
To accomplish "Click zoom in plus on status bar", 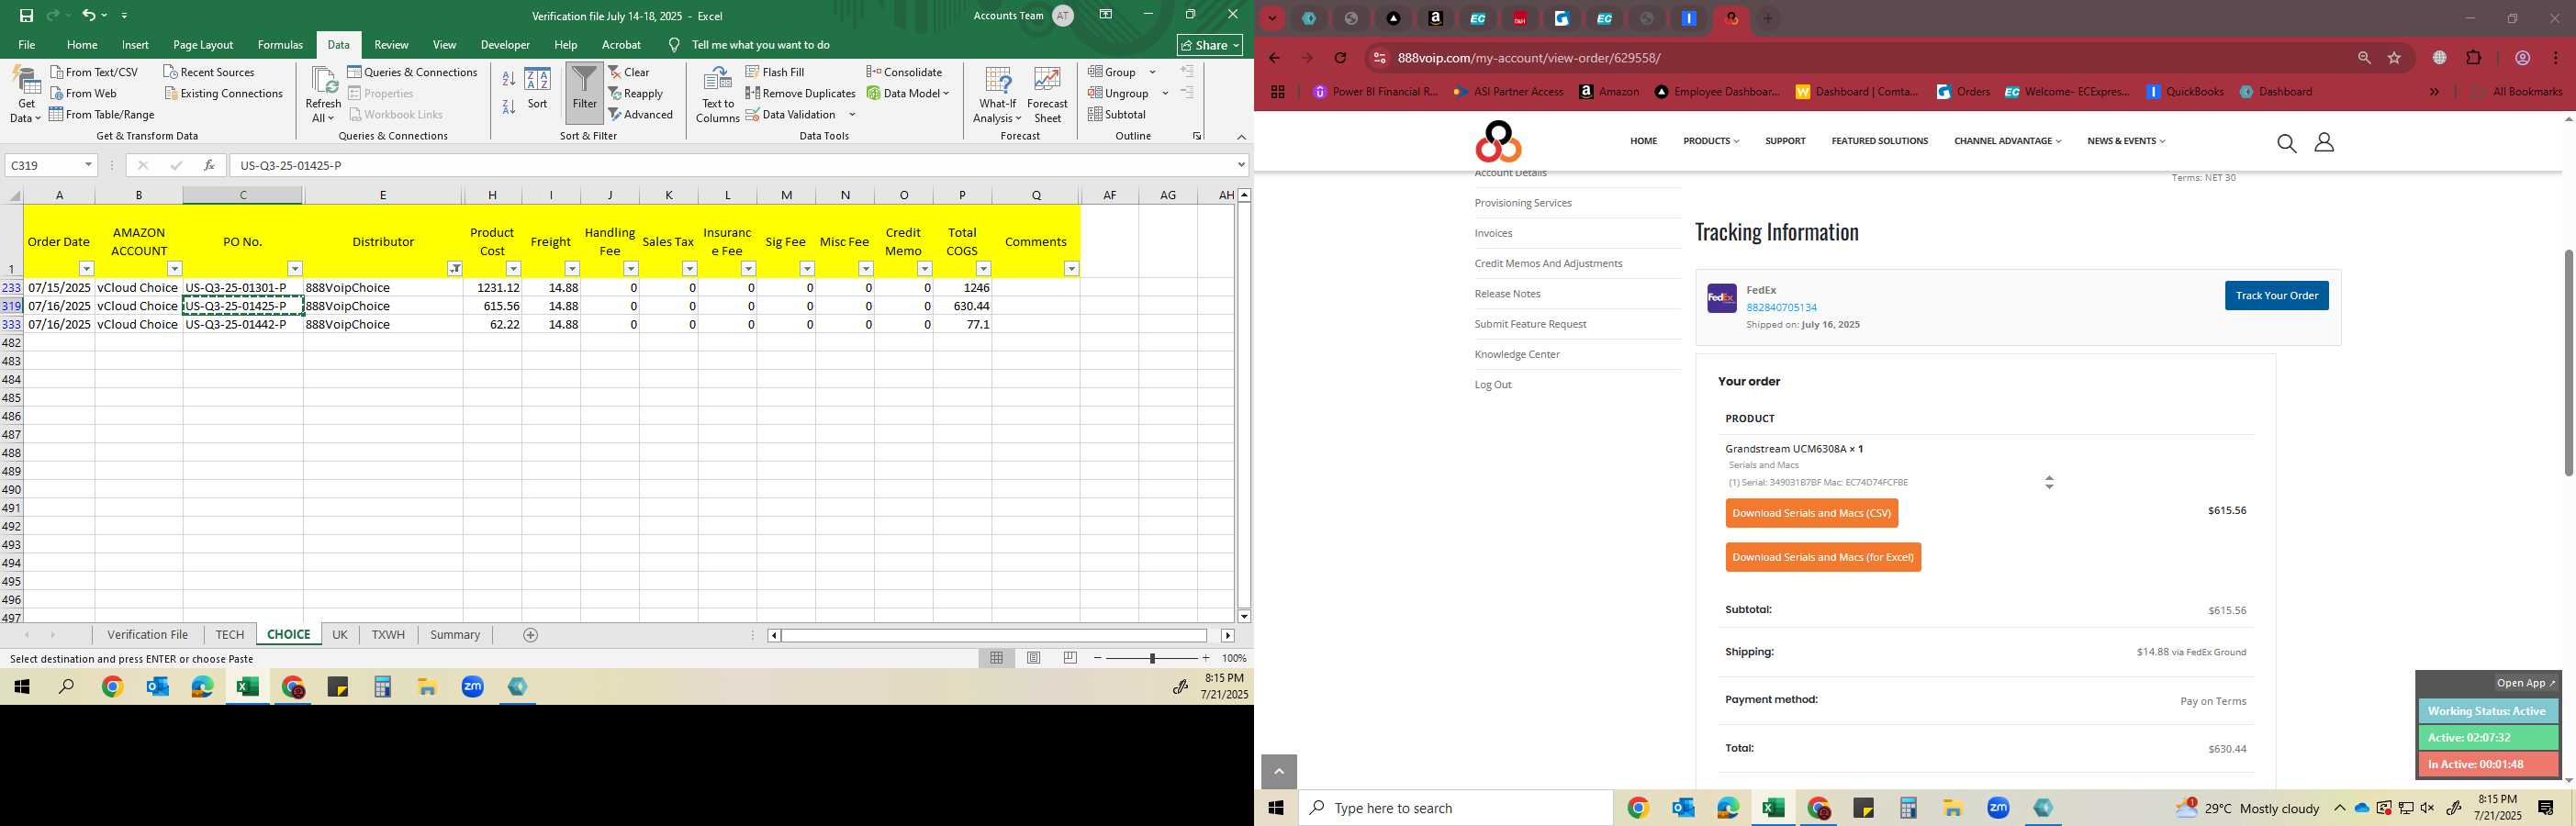I will point(1206,658).
